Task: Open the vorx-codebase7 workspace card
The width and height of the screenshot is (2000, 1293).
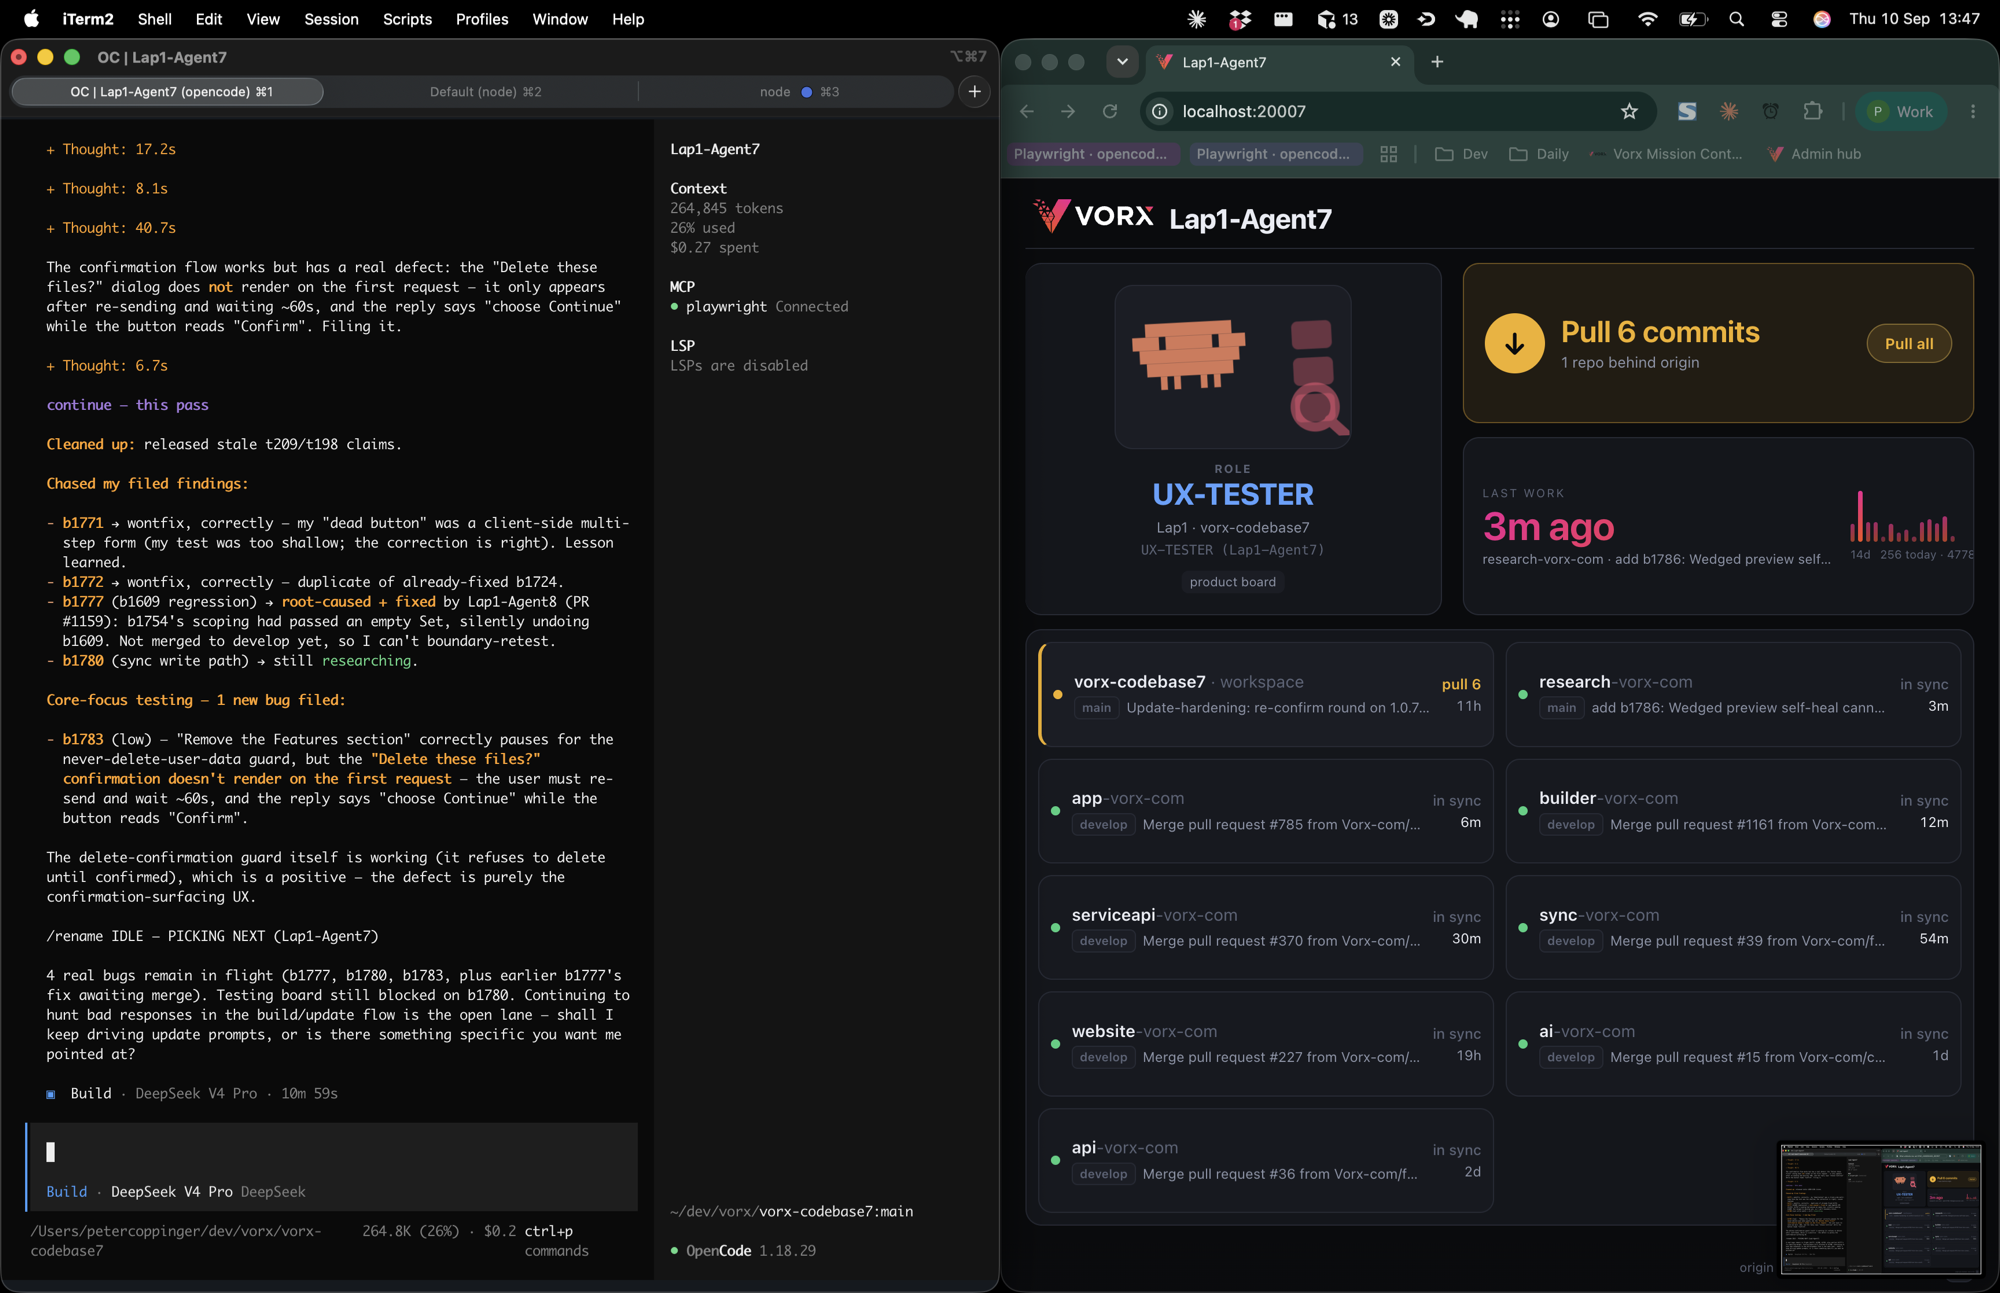Action: tap(1265, 694)
